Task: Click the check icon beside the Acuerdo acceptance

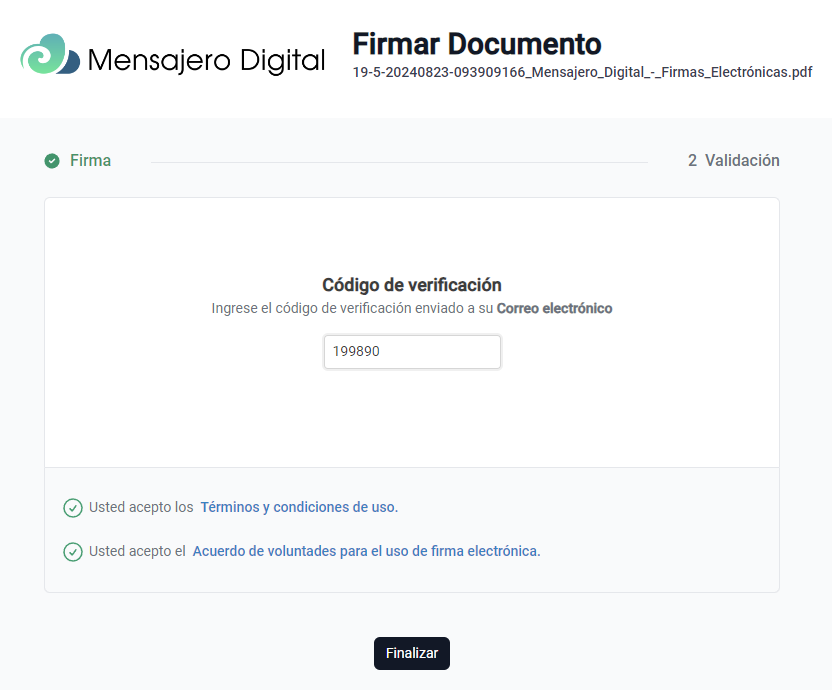Action: point(73,552)
